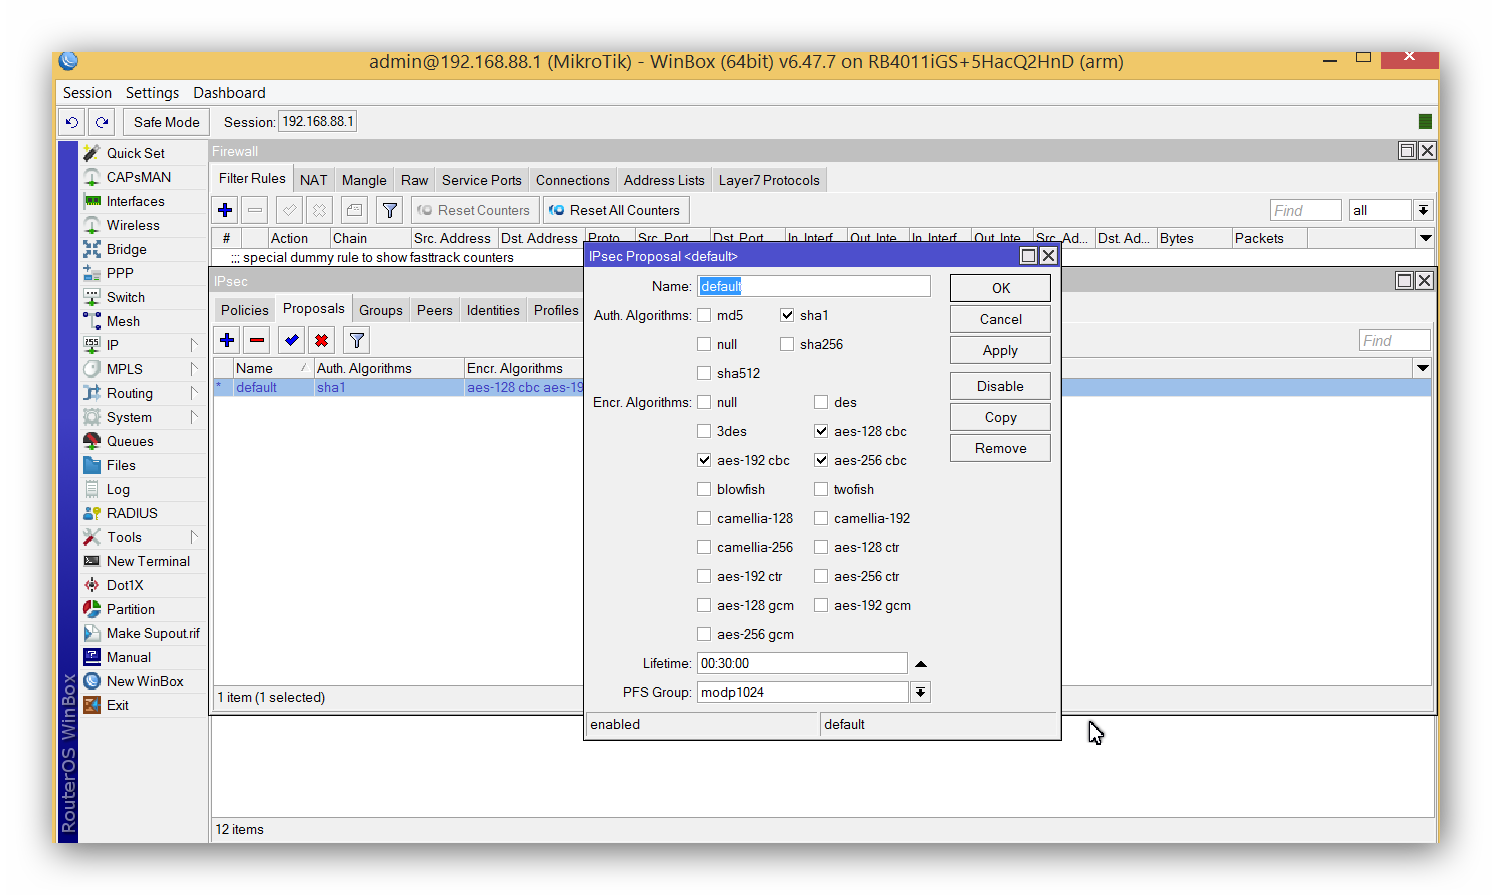1492x895 pixels.
Task: Click the Undo arrow in the toolbar
Action: [71, 122]
